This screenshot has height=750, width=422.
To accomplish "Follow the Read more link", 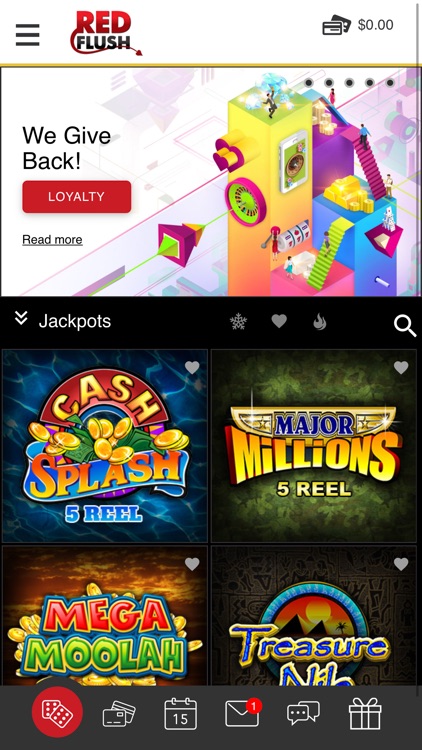I will click(52, 240).
